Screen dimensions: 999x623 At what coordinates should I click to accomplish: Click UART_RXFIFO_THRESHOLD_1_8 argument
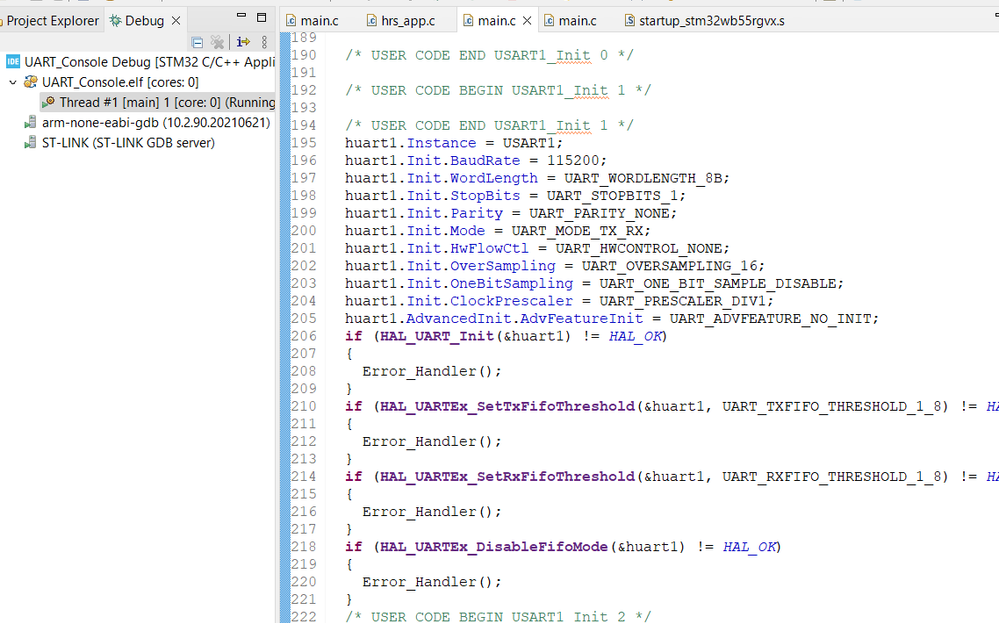[831, 476]
